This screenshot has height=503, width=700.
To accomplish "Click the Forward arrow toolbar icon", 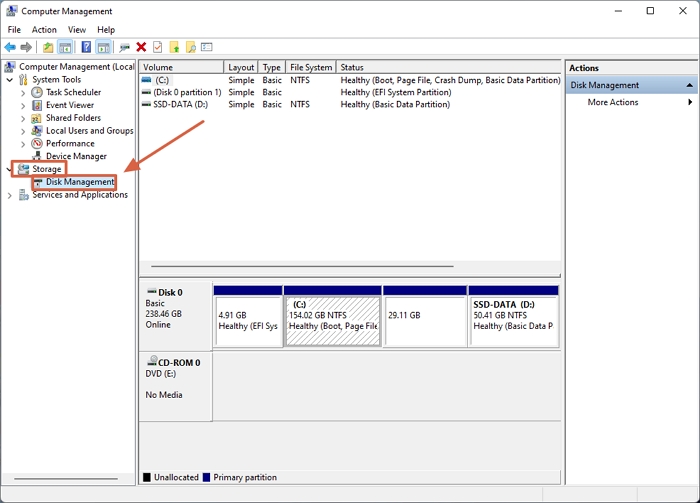I will pos(26,47).
